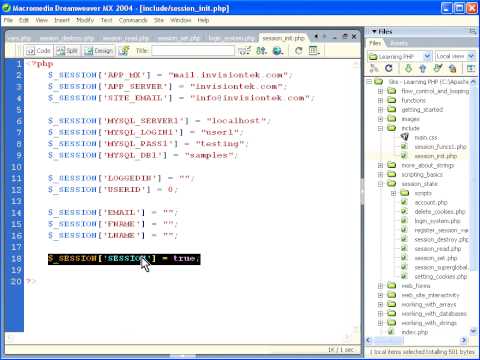Screen dimensions: 480x360
Task: Click the Put Files up-arrow icon
Action: point(423,68)
